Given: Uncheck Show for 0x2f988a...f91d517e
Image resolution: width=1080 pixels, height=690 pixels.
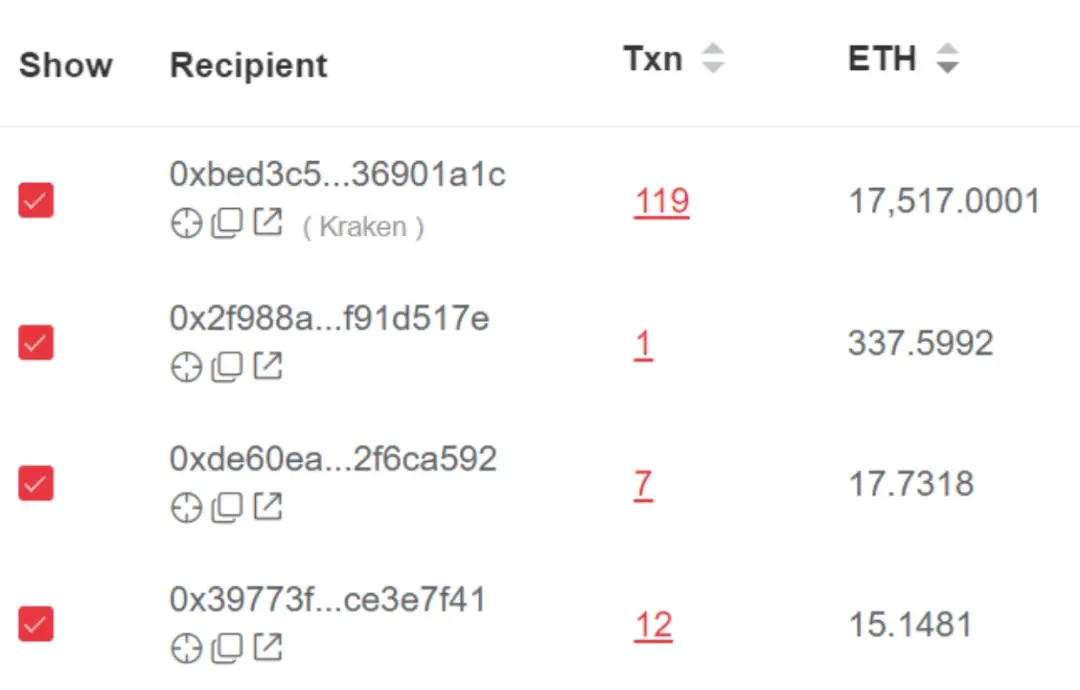Looking at the screenshot, I should pyautogui.click(x=36, y=343).
